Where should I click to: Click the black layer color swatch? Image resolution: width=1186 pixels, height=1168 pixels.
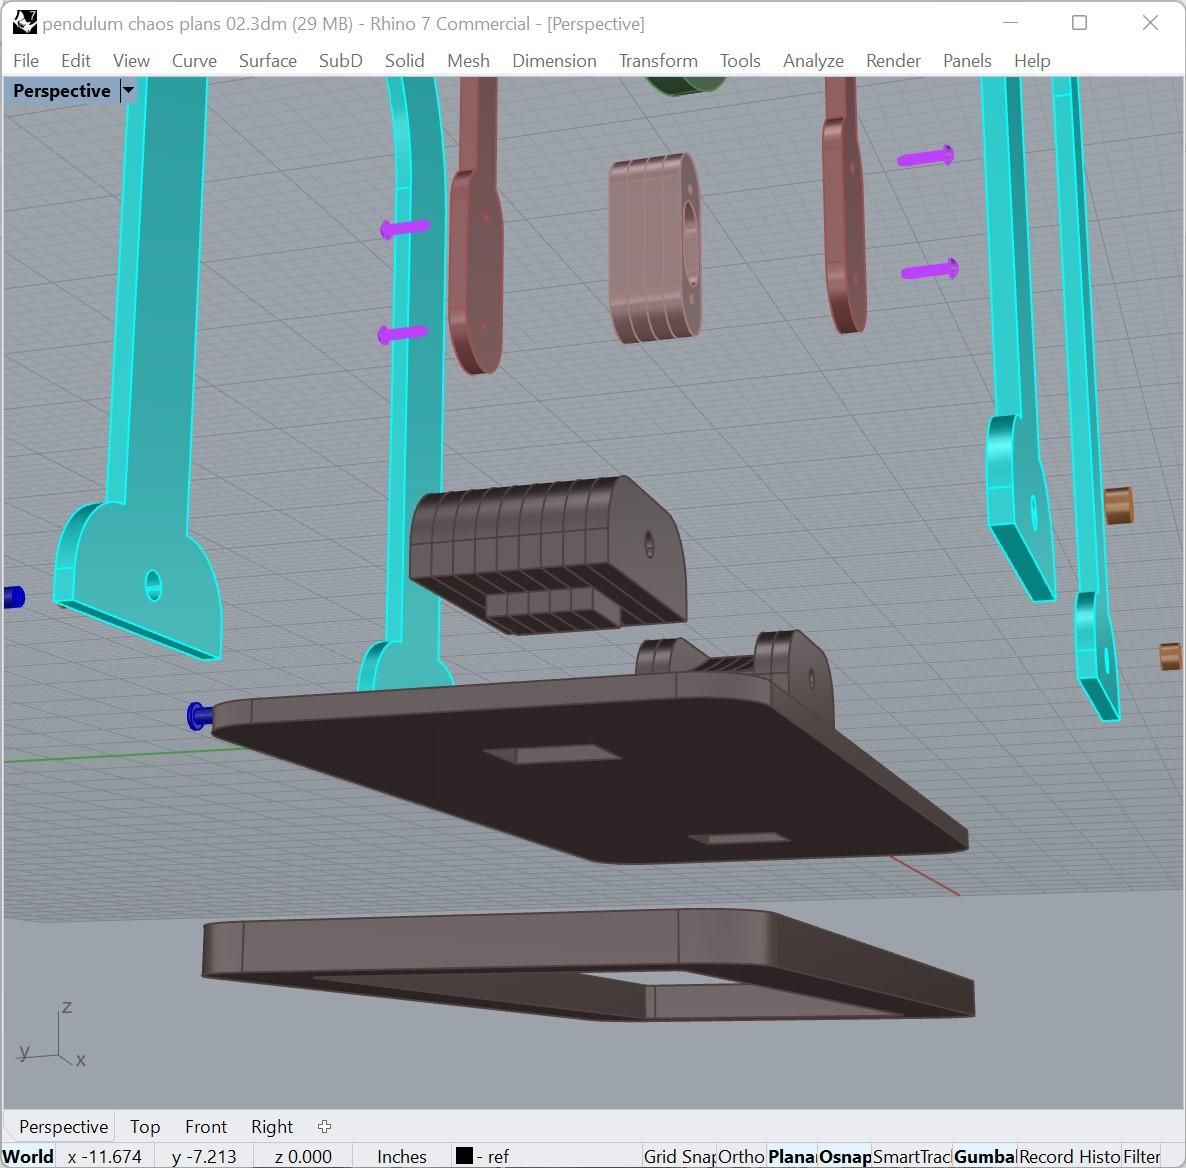pos(464,1156)
